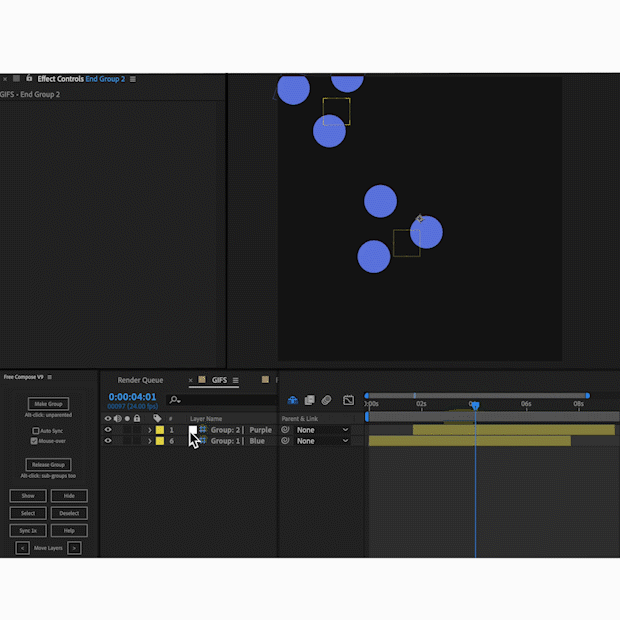Click the Group: 2 Purple layer duration bar
The height and width of the screenshot is (620, 620).
[514, 430]
